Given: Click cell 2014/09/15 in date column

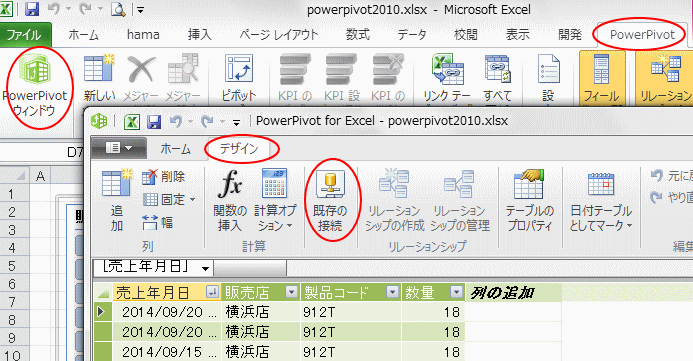Looking at the screenshot, I should point(167,352).
